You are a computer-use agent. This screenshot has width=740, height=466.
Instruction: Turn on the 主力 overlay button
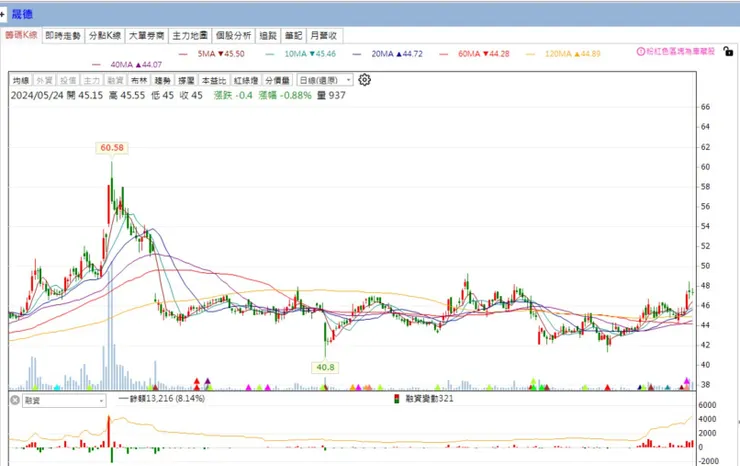92,80
